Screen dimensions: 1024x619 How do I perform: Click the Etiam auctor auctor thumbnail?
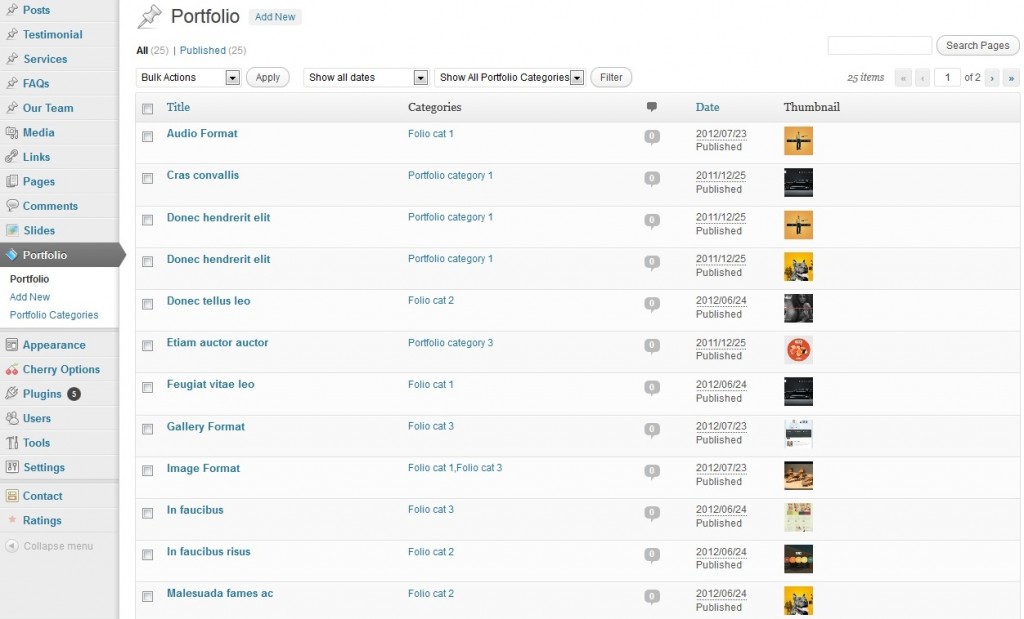(x=798, y=350)
